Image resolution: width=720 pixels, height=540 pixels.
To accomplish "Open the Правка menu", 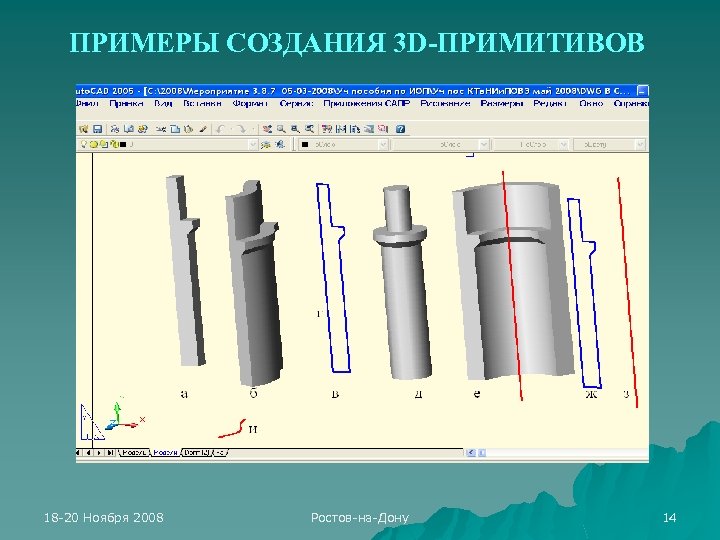I will pyautogui.click(x=126, y=104).
